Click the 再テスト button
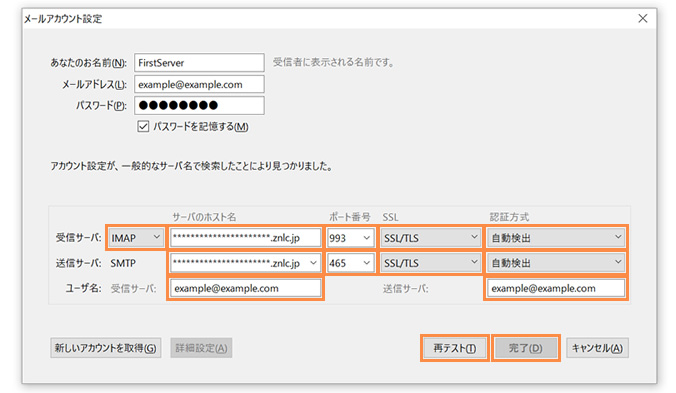Screen dimensions: 676x393 [454, 348]
